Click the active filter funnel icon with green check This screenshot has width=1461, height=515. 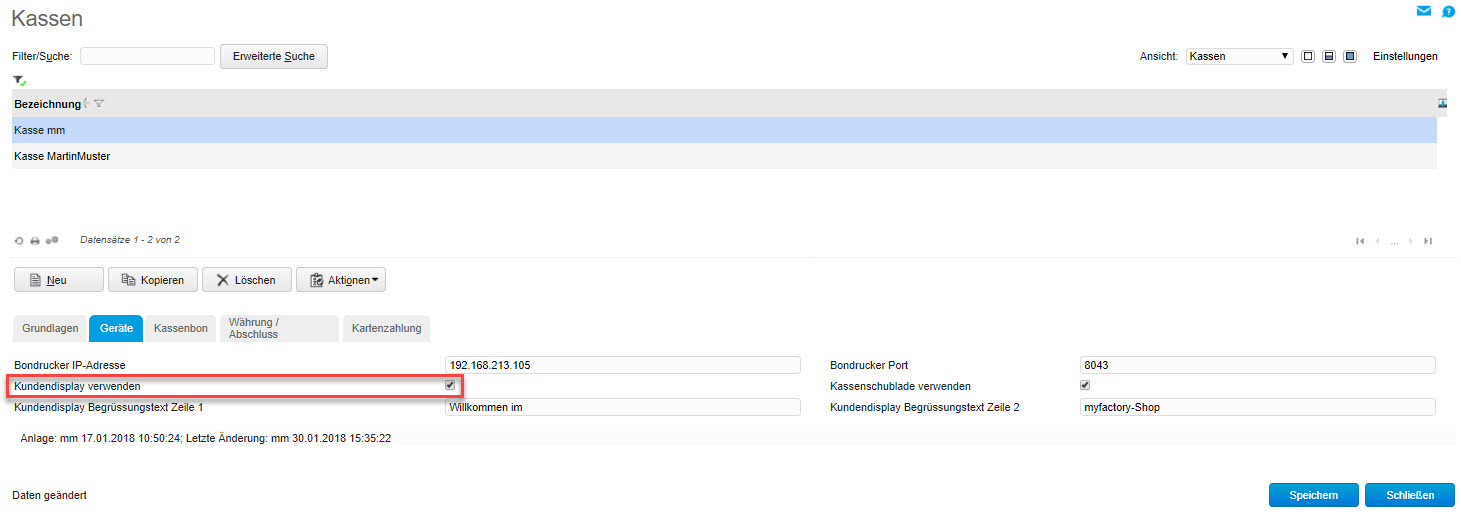click(x=19, y=80)
